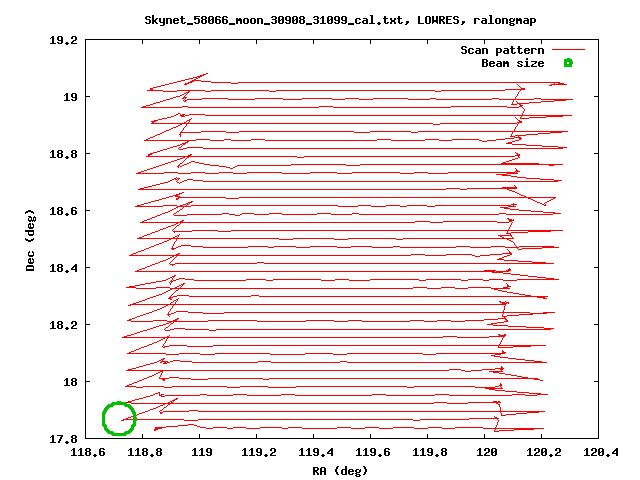Click the 118.6 RA axis tick label
640x480 pixels.
87,452
